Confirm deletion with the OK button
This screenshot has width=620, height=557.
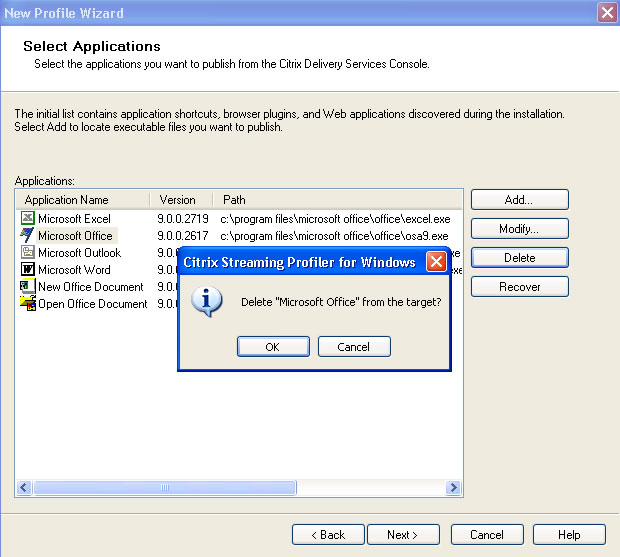click(x=273, y=347)
